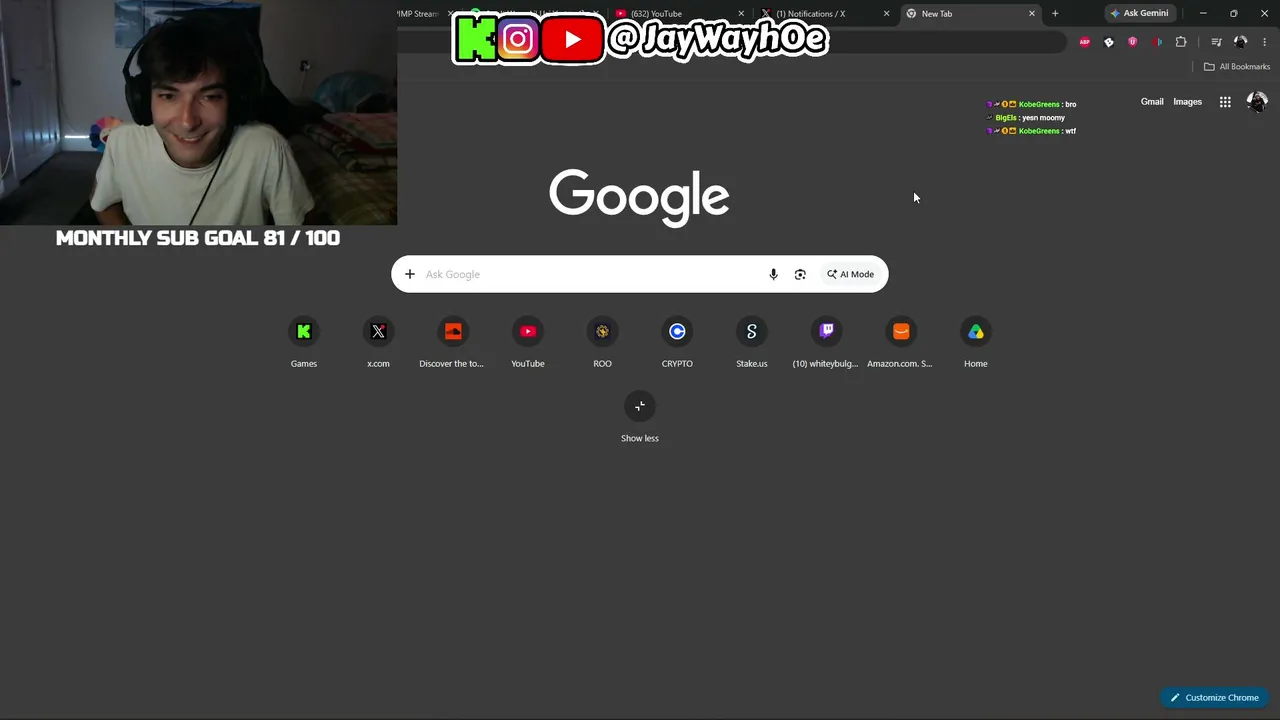Click the 'KobeGreens : wtf' chat message

click(1031, 131)
